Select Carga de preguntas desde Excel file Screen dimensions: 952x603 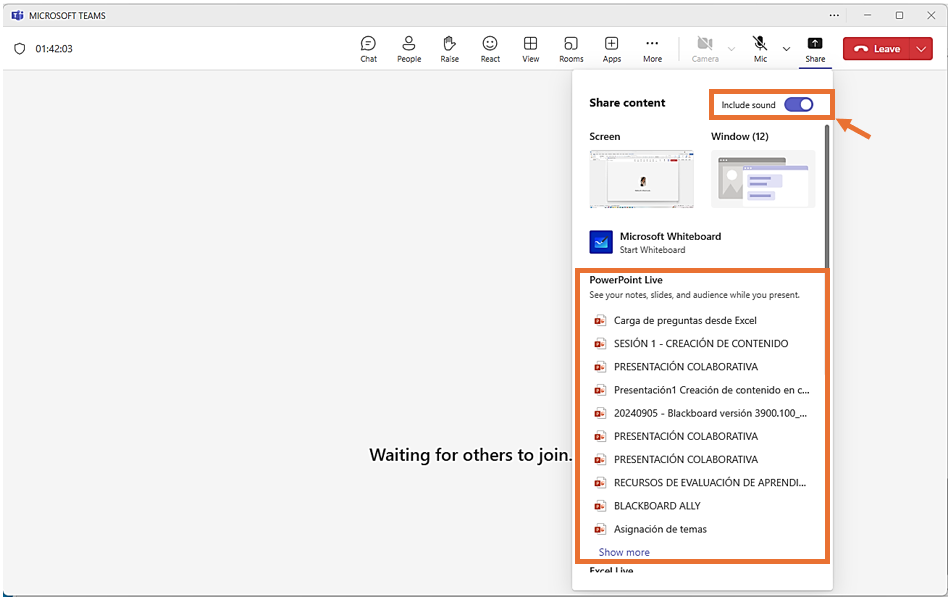click(685, 321)
